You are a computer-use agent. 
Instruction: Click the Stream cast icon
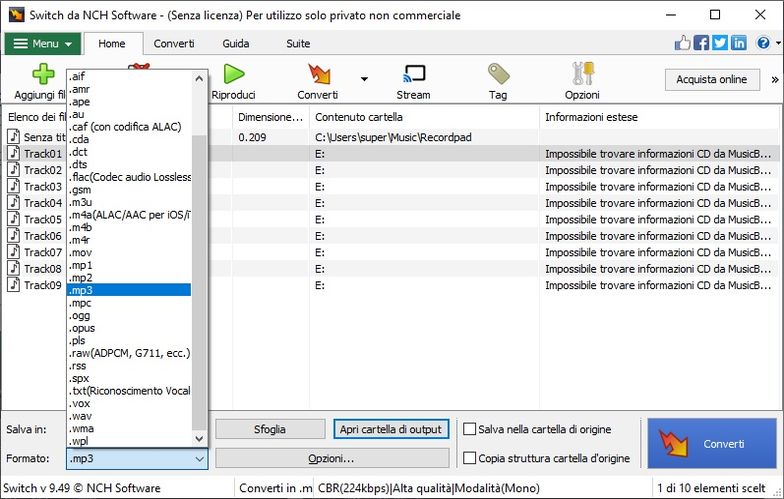tap(414, 74)
